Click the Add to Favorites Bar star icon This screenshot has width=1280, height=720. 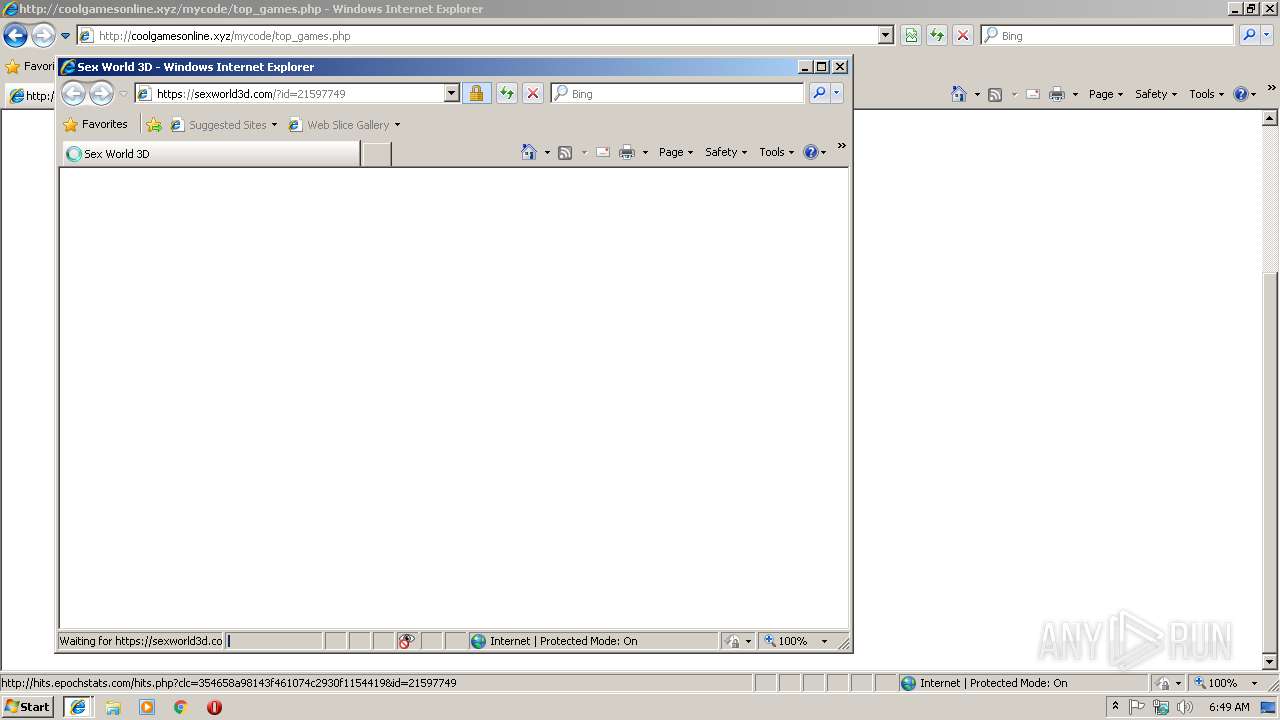pos(154,125)
